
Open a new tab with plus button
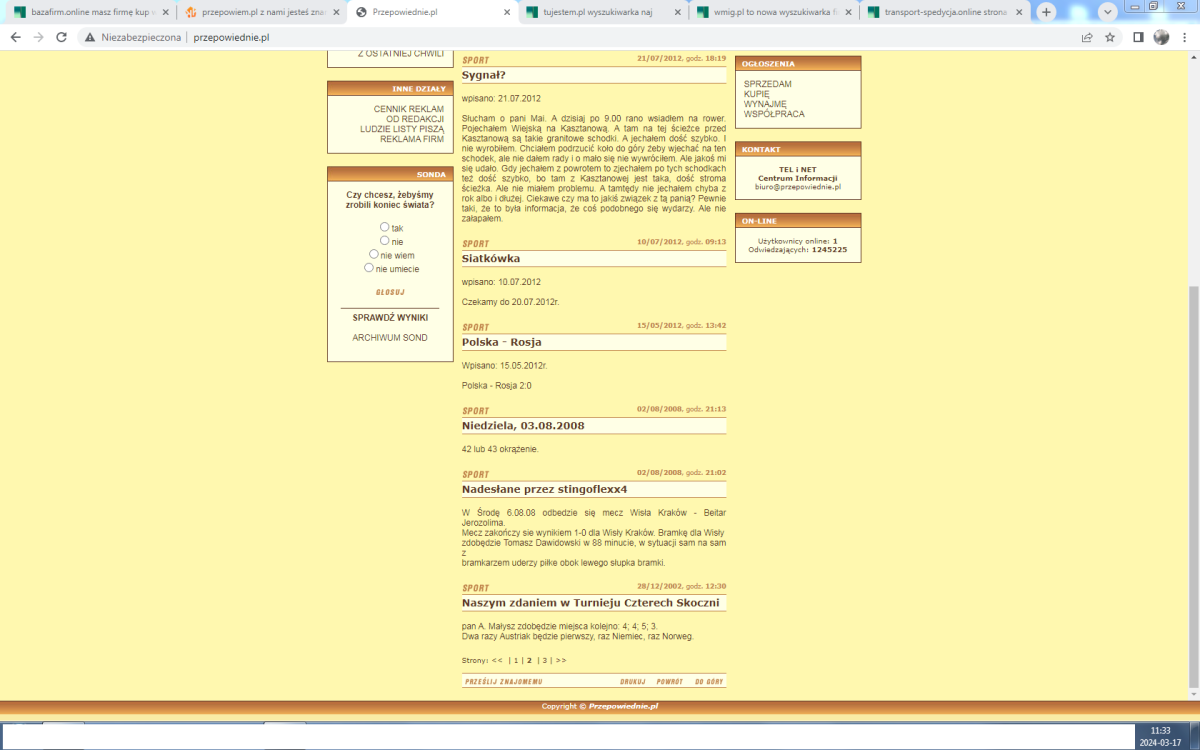[x=1046, y=12]
